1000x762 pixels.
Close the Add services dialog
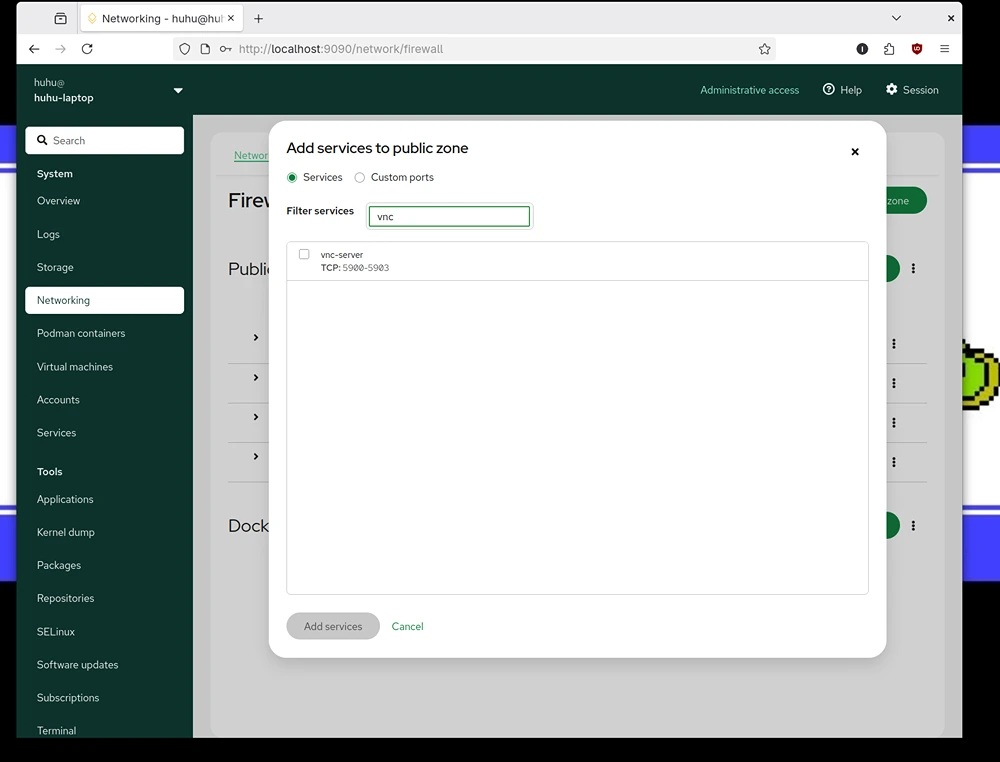(855, 152)
